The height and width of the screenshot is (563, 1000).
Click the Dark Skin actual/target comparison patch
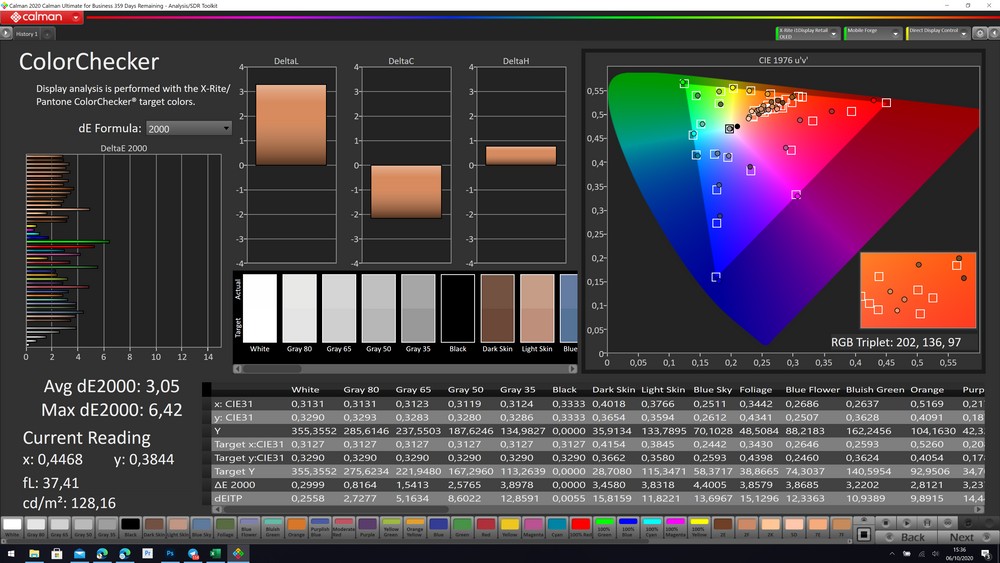coord(497,308)
